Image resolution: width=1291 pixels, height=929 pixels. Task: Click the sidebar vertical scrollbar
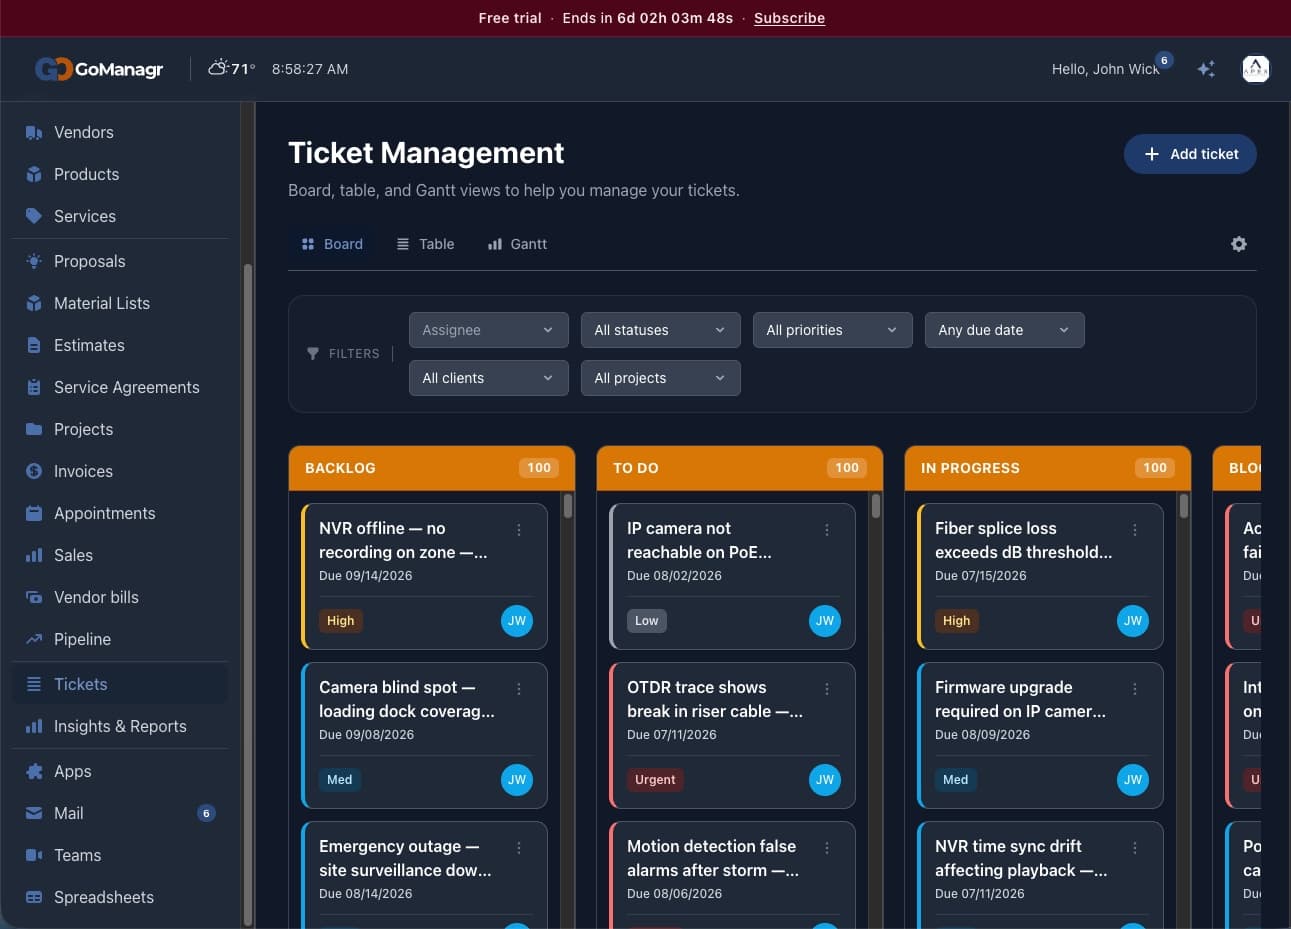tap(248, 594)
